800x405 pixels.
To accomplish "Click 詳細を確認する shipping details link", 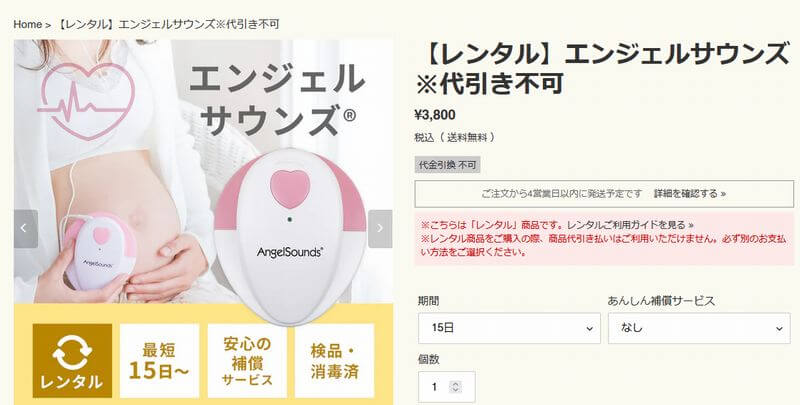I will 690,194.
